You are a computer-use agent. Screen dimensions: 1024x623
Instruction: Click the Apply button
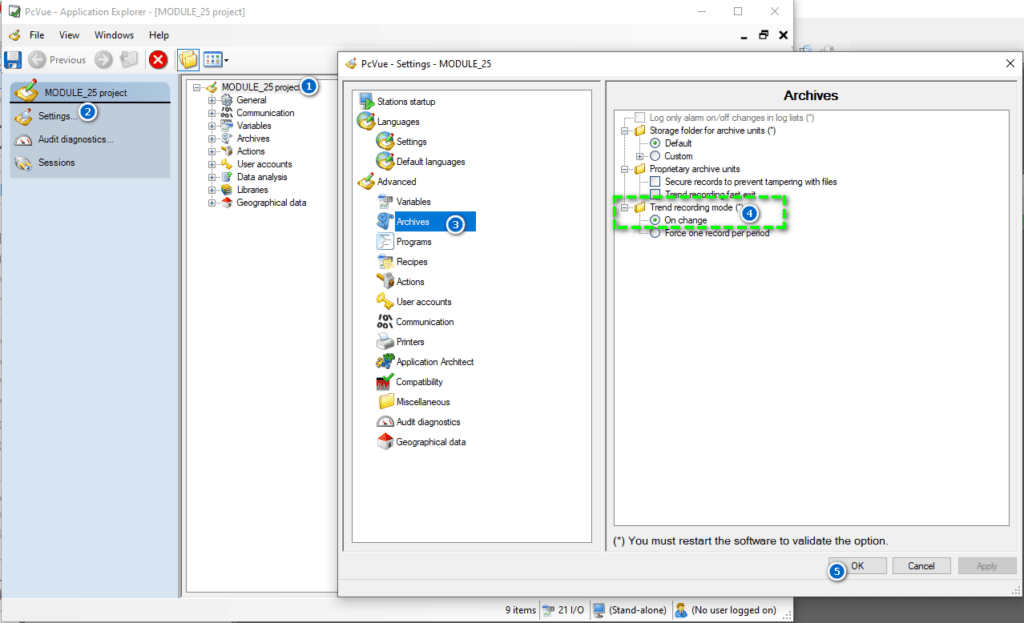[x=987, y=566]
